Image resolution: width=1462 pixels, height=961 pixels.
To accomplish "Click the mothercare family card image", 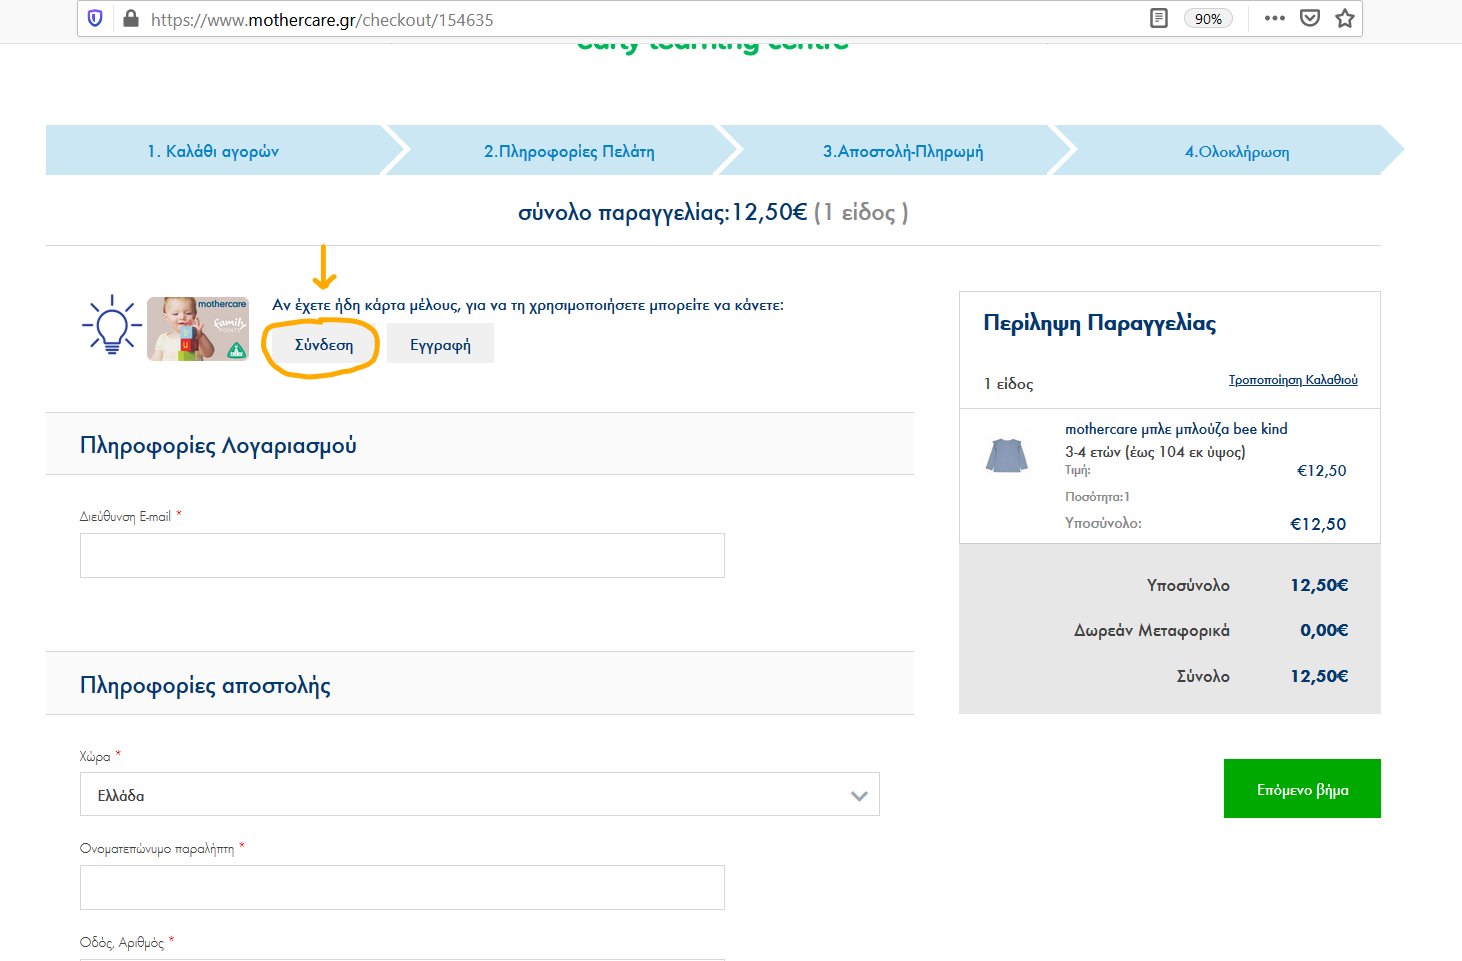I will 198,328.
